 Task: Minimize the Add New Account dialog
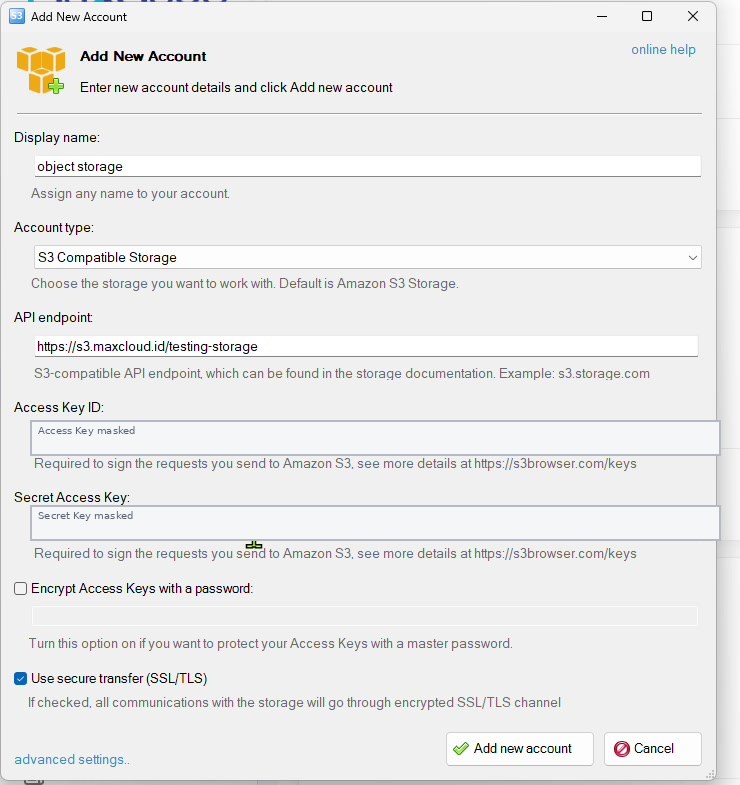pyautogui.click(x=602, y=17)
